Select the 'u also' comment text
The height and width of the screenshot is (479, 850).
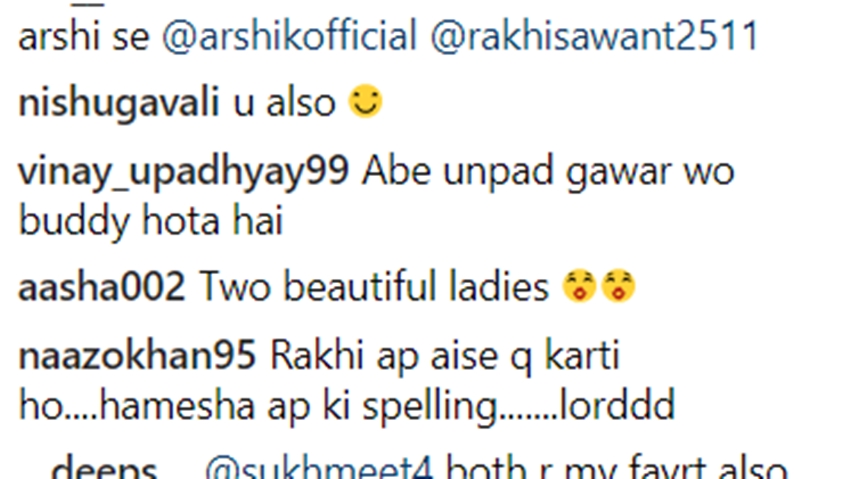285,103
